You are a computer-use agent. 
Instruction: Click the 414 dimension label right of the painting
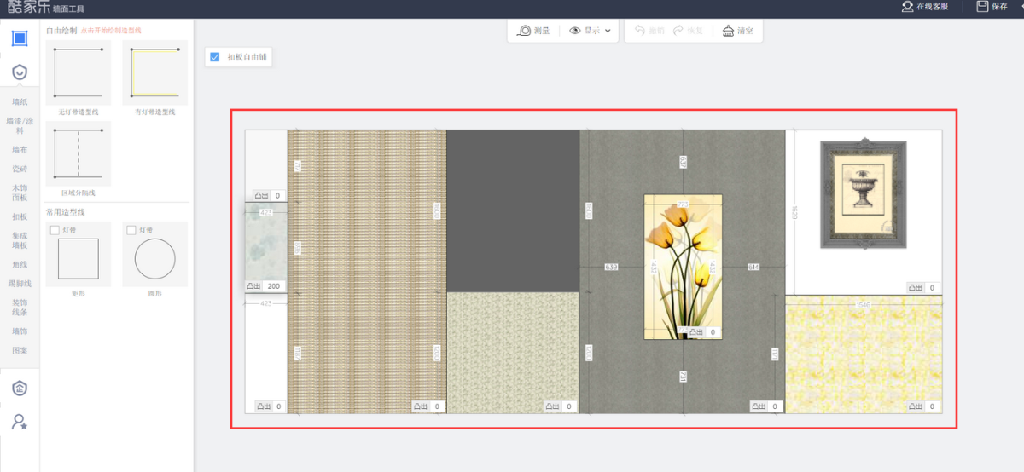coord(754,267)
